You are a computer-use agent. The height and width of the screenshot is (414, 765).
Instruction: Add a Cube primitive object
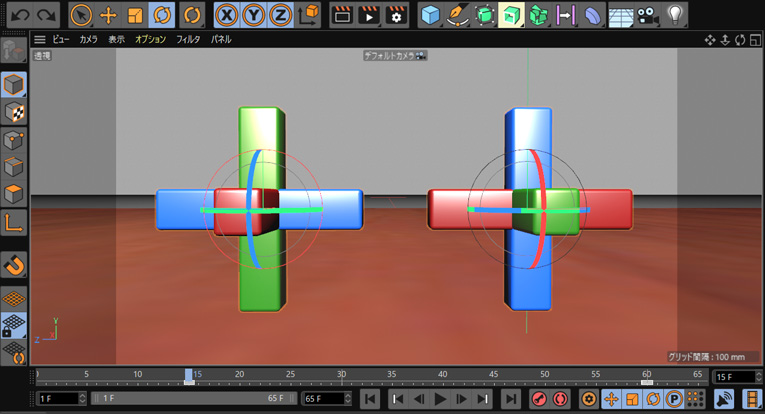click(x=429, y=15)
